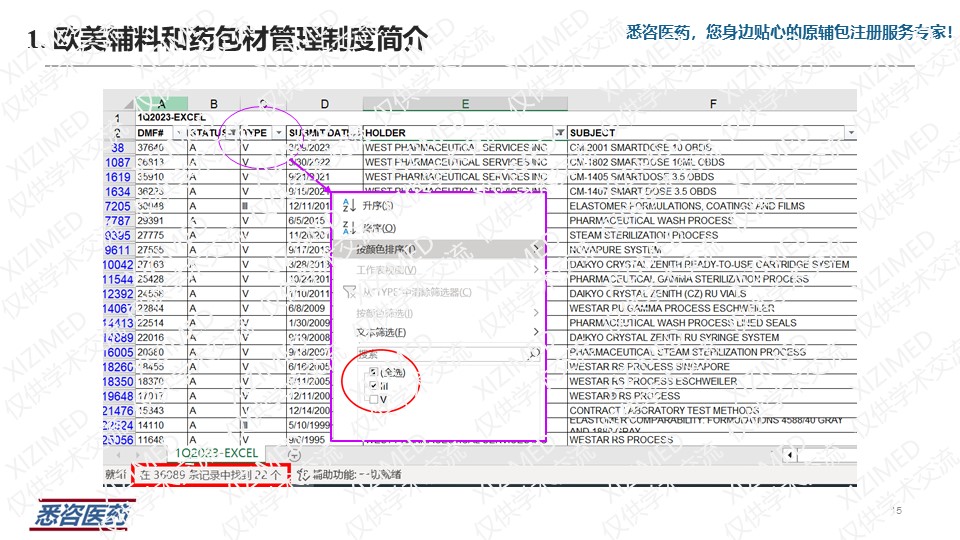Click the clear filter funnel icon

click(x=349, y=292)
